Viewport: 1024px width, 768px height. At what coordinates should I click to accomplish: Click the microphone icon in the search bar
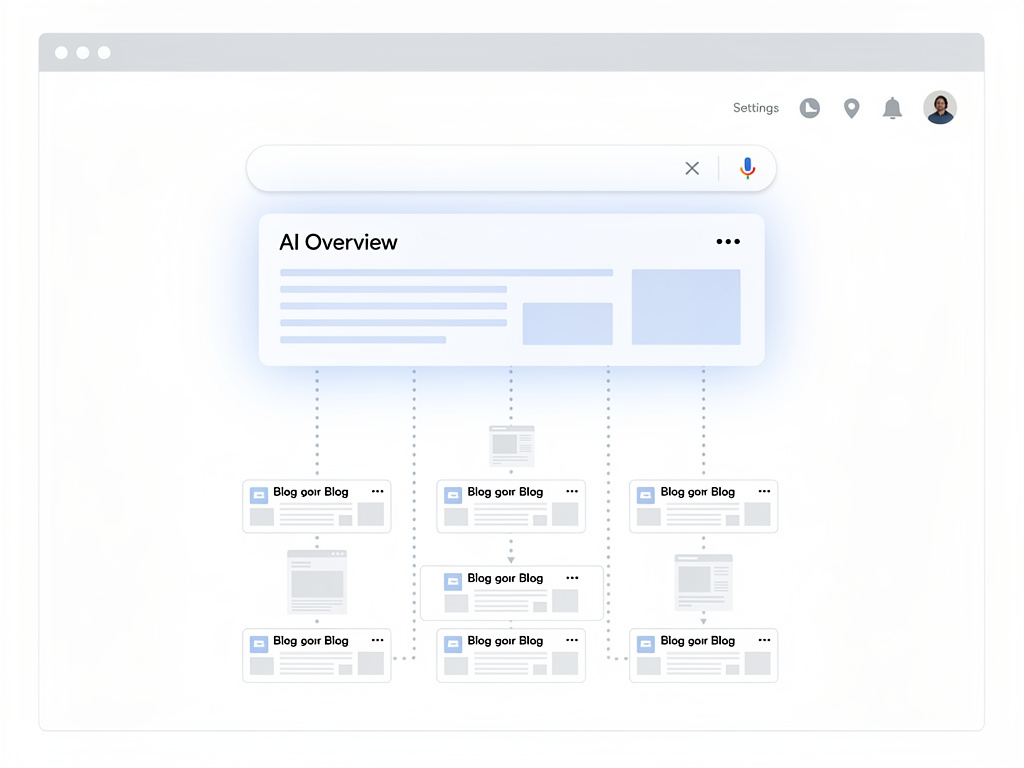747,168
